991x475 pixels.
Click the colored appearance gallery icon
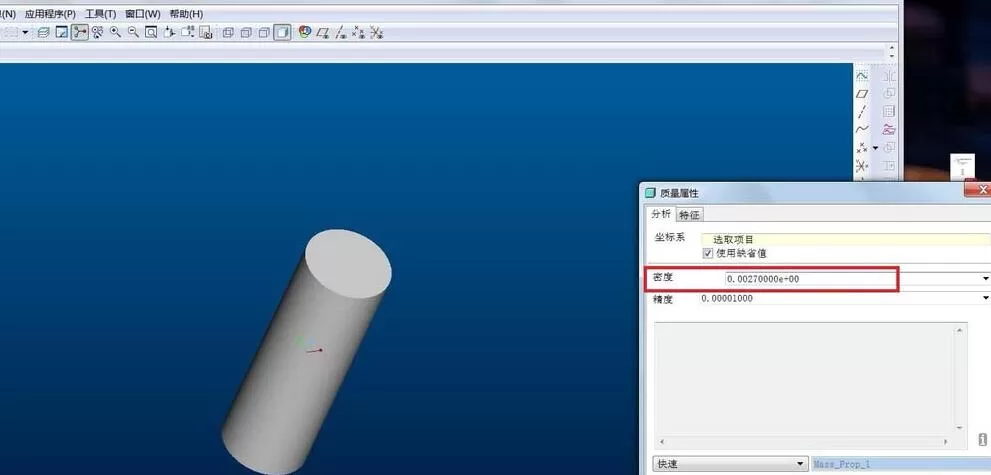(x=305, y=32)
